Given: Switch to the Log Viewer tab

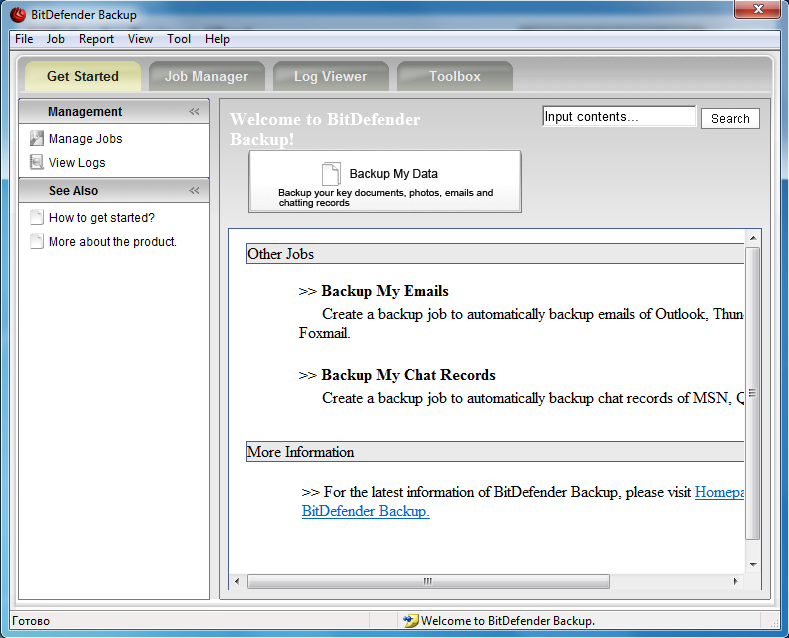Looking at the screenshot, I should click(331, 76).
